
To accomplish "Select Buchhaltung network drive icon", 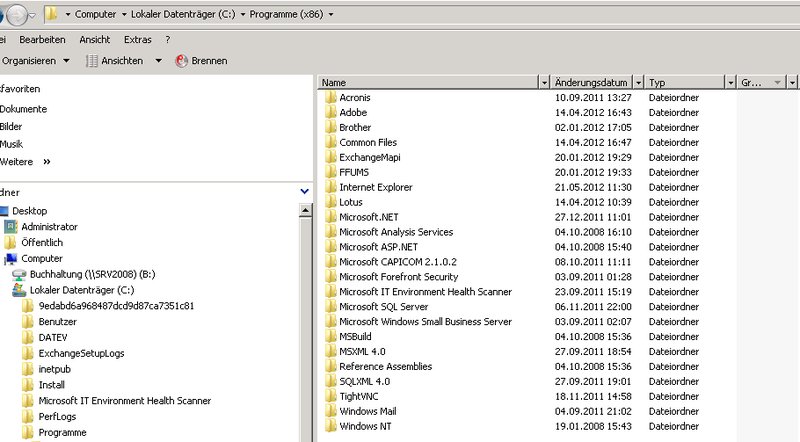I will (19, 275).
